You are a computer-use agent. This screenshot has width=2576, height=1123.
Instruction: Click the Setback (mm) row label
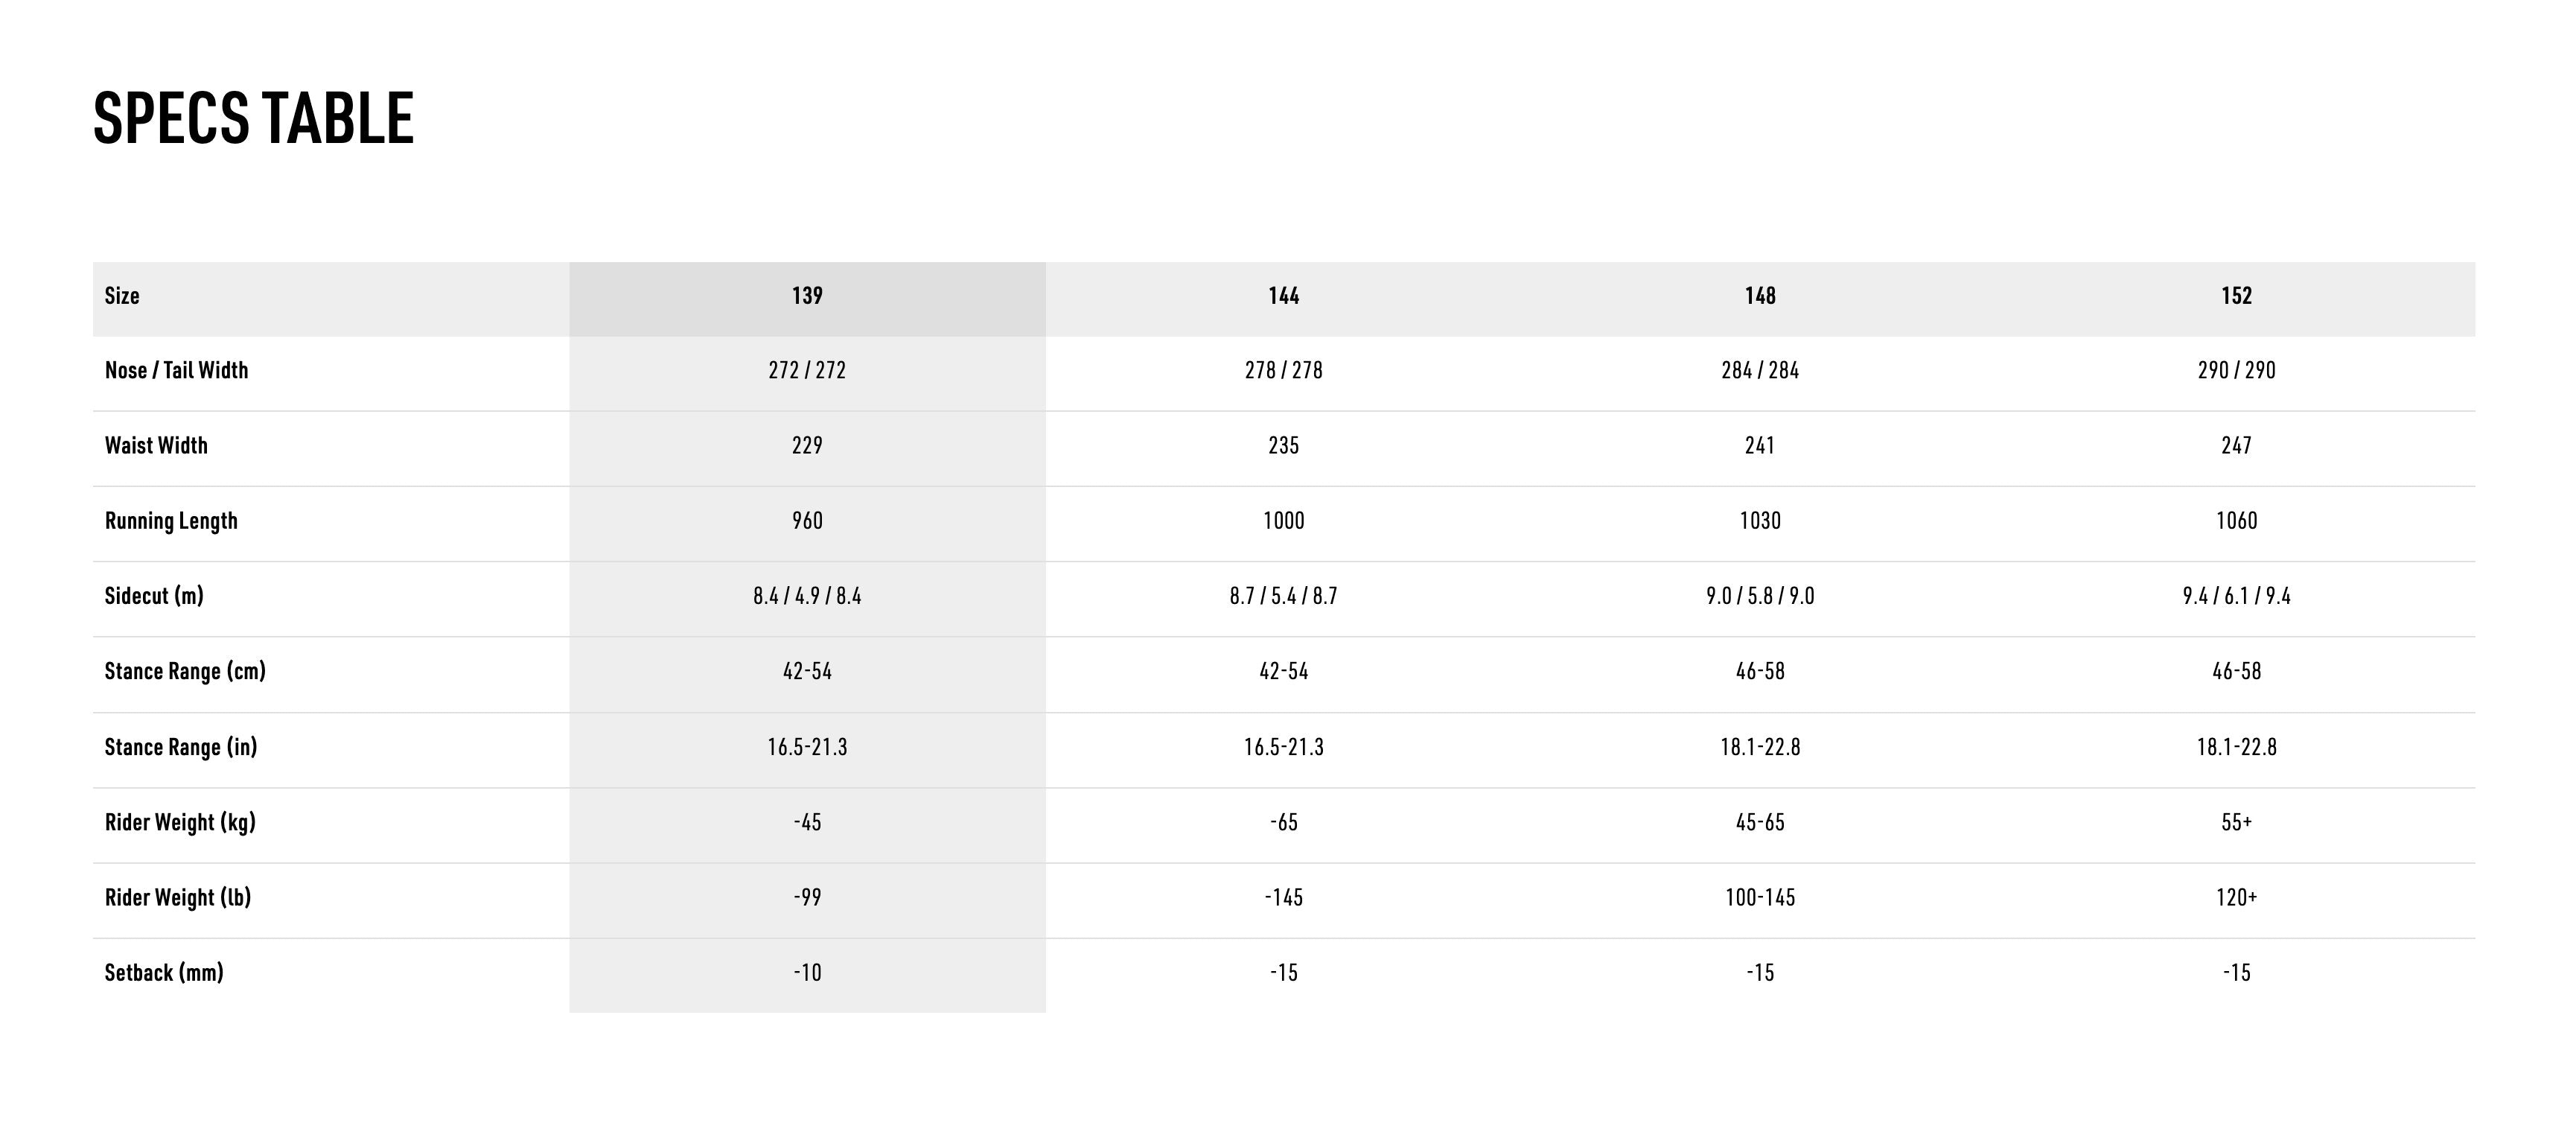point(164,972)
